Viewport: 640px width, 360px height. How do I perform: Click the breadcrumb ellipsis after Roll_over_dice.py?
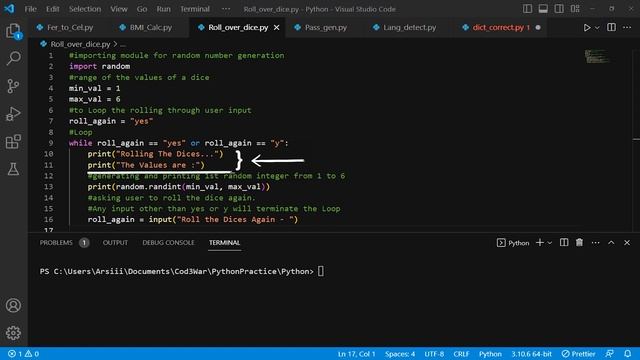coord(123,44)
